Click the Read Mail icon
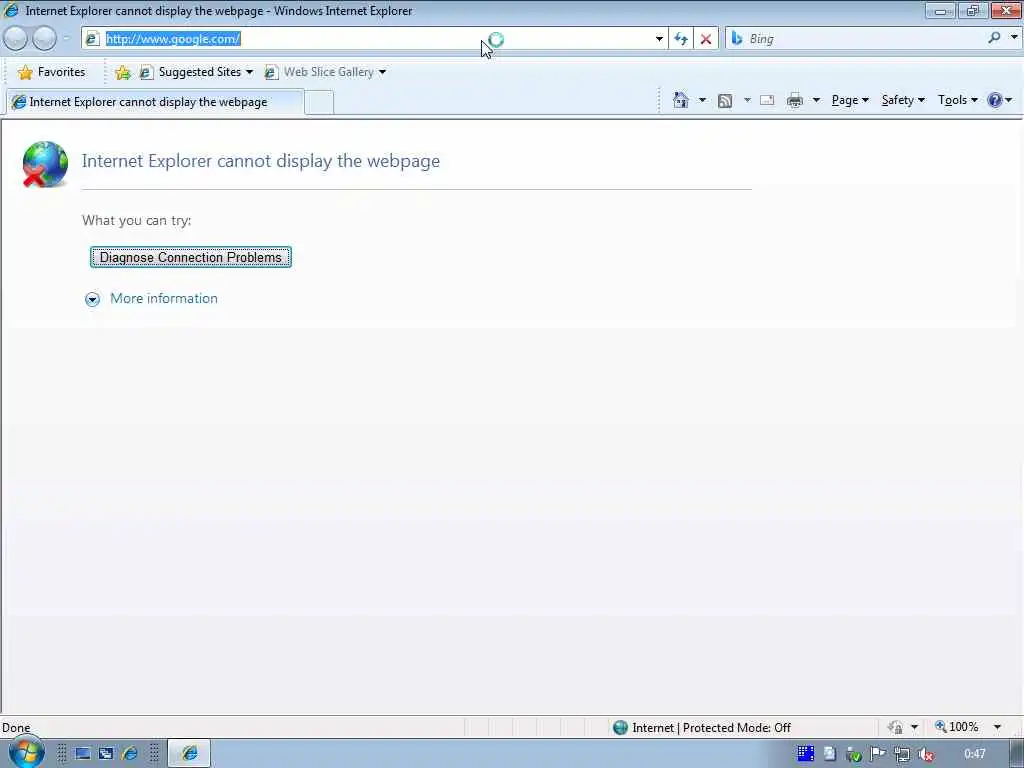This screenshot has height=768, width=1024. pyautogui.click(x=767, y=100)
